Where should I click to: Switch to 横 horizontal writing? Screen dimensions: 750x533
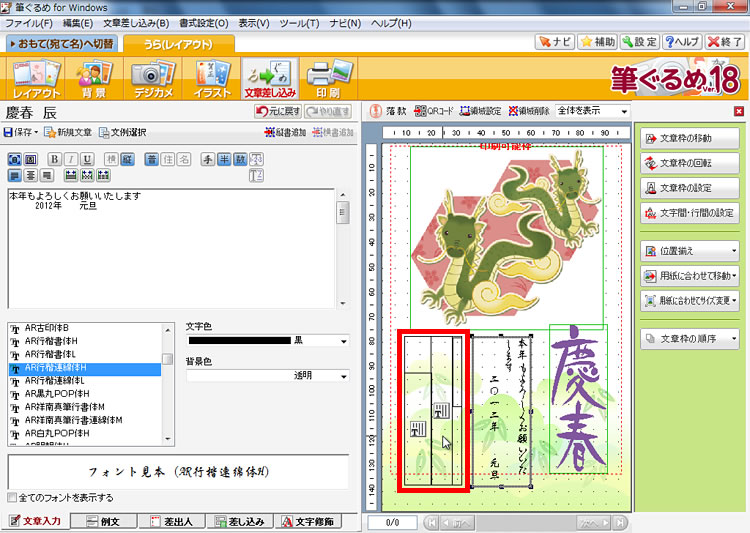(111, 159)
